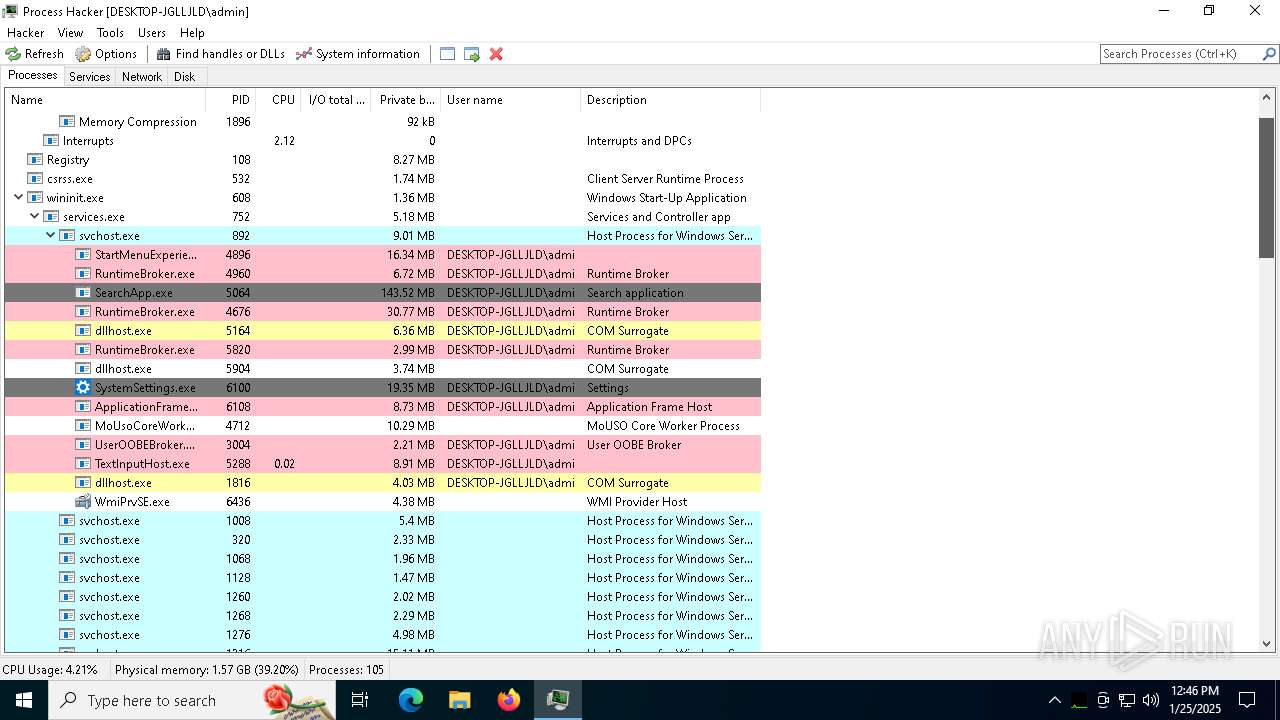Switch to the Services tab
Image resolution: width=1280 pixels, height=720 pixels.
click(89, 77)
